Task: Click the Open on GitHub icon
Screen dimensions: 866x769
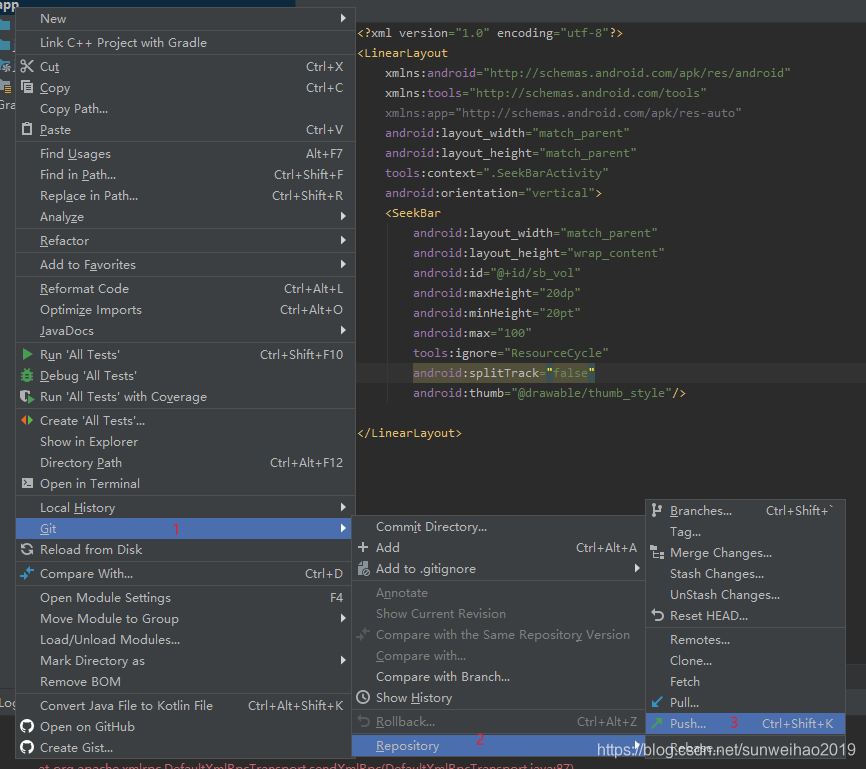Action: coord(27,726)
